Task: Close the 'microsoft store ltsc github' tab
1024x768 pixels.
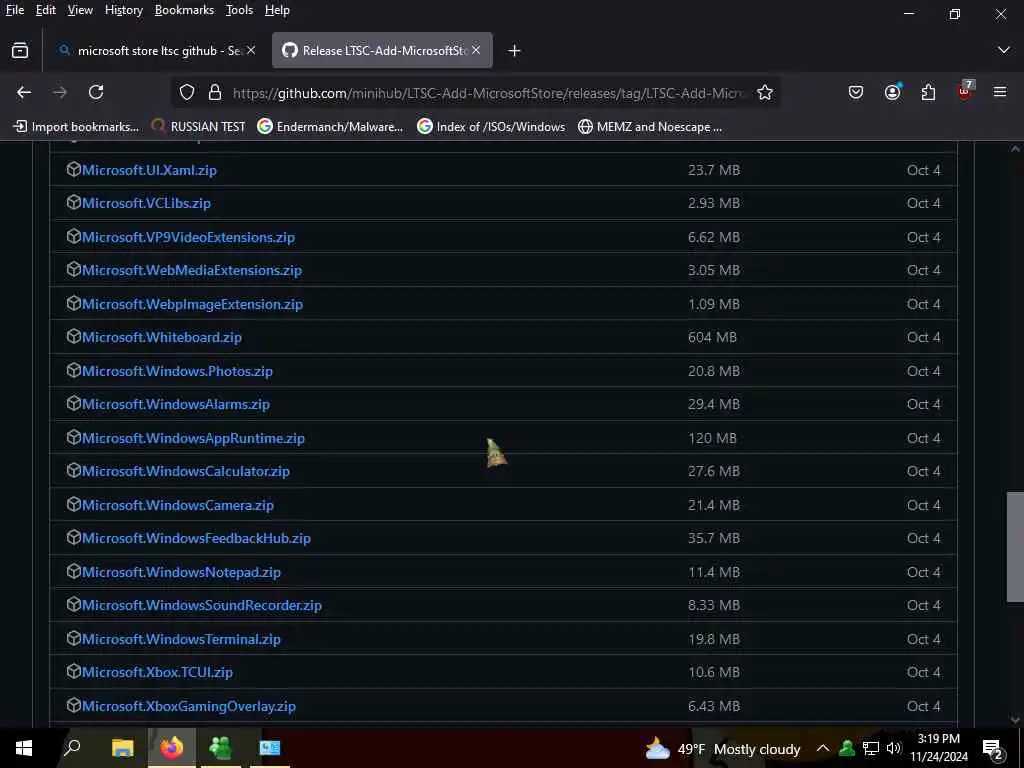Action: point(251,50)
